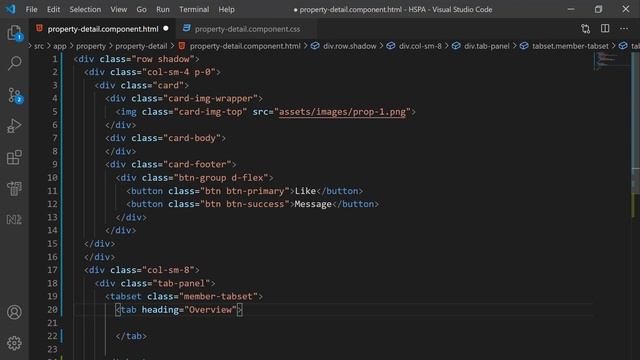Select the src breadcrumb
Screen dimensions: 640x360
tap(39, 46)
